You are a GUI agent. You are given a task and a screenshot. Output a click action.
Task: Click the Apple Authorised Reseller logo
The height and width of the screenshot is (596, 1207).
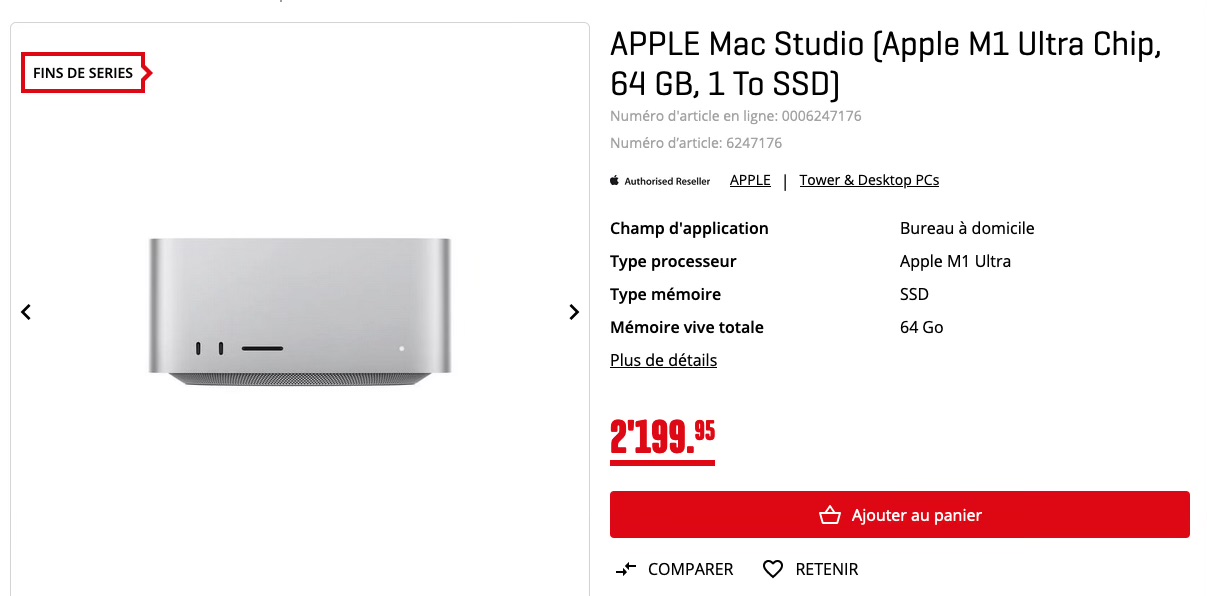tap(660, 181)
